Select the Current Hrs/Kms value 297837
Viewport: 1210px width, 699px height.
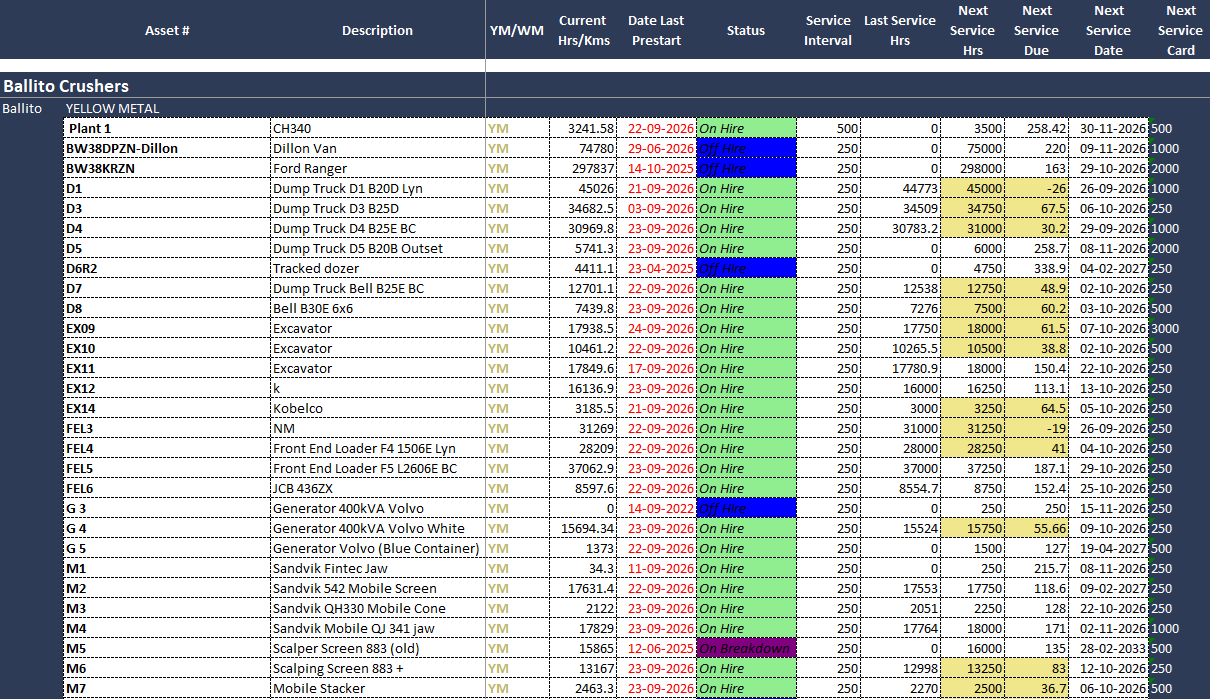coord(582,168)
